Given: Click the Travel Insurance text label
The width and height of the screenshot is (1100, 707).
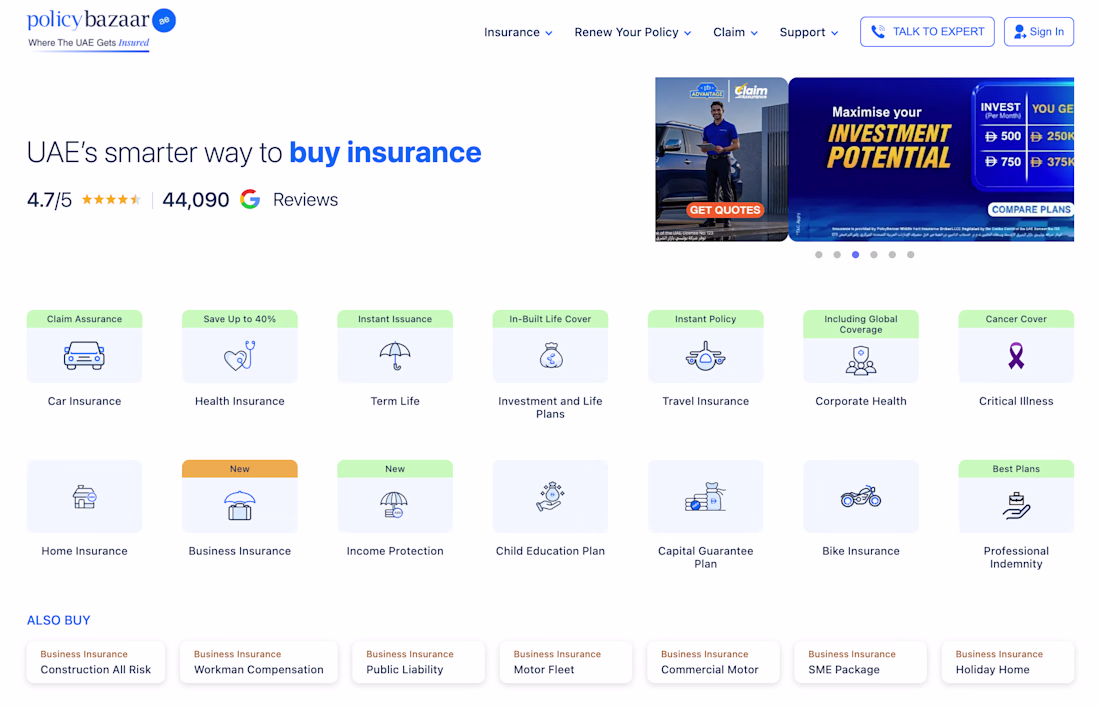Looking at the screenshot, I should 706,401.
